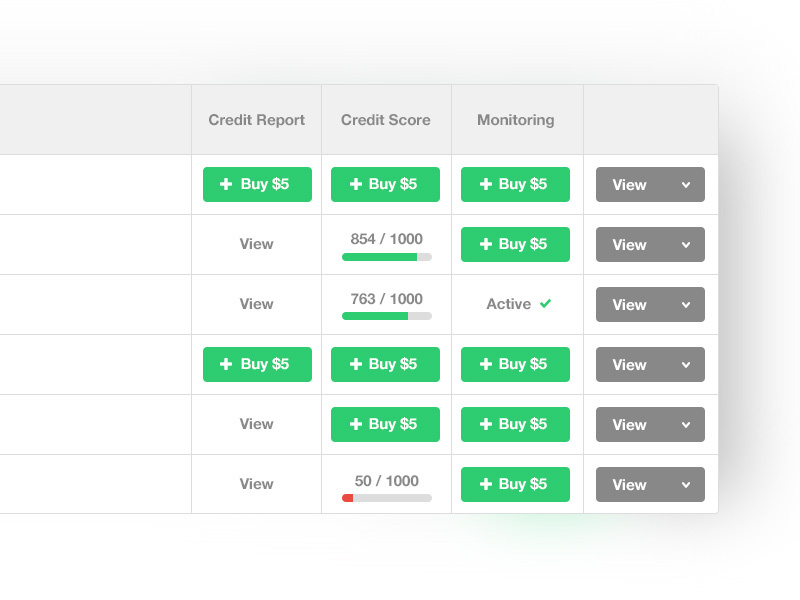
Task: Buy the credit report in the fourth row
Action: pyautogui.click(x=257, y=364)
